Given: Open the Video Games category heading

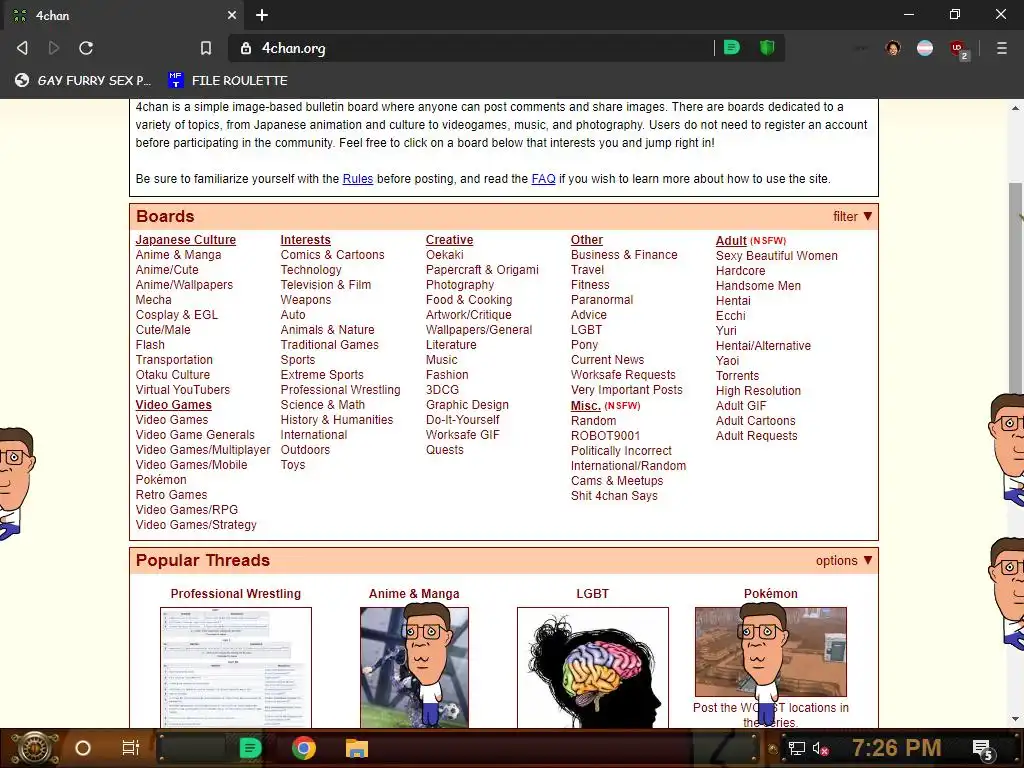Looking at the screenshot, I should [x=174, y=405].
